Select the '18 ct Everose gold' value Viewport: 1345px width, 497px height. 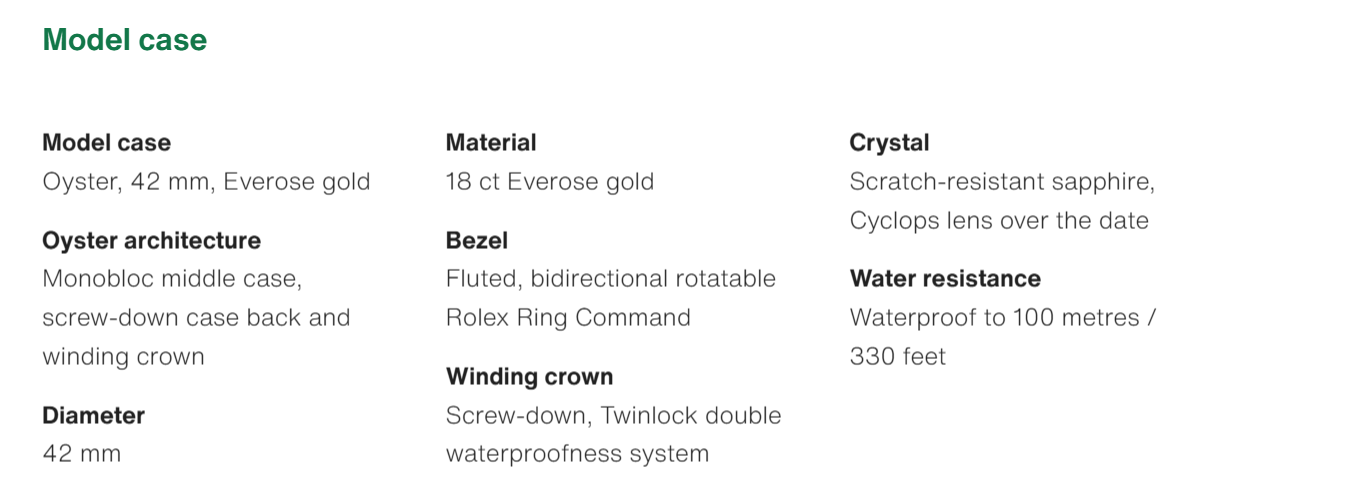pos(550,182)
